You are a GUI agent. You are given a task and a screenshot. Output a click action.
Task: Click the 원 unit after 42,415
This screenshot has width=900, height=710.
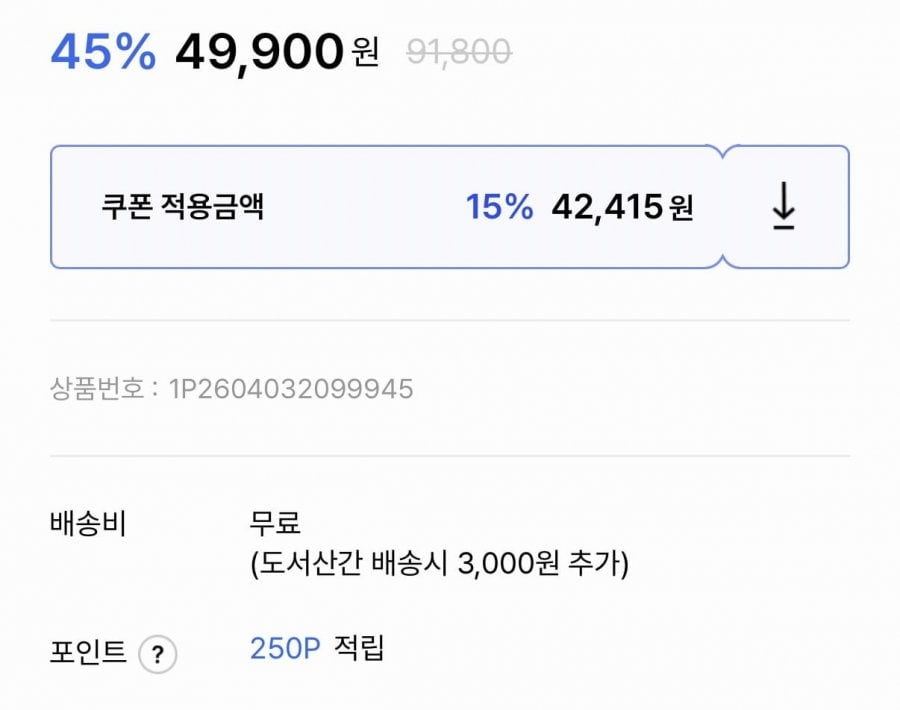[682, 208]
